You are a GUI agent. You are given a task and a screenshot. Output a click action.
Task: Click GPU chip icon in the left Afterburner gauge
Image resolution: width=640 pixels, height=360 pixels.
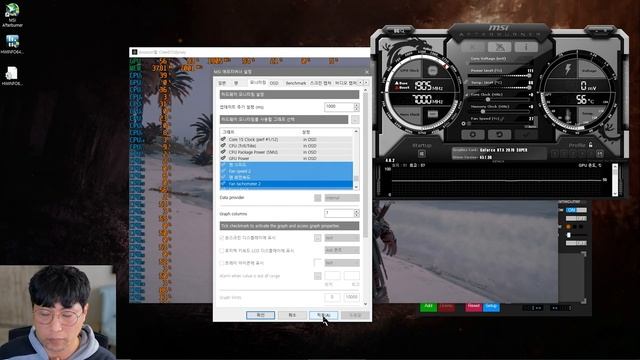pos(433,71)
